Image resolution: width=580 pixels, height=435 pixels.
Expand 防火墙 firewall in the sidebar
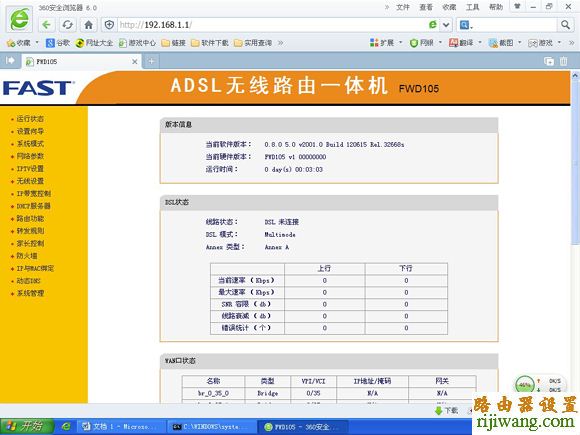27,256
